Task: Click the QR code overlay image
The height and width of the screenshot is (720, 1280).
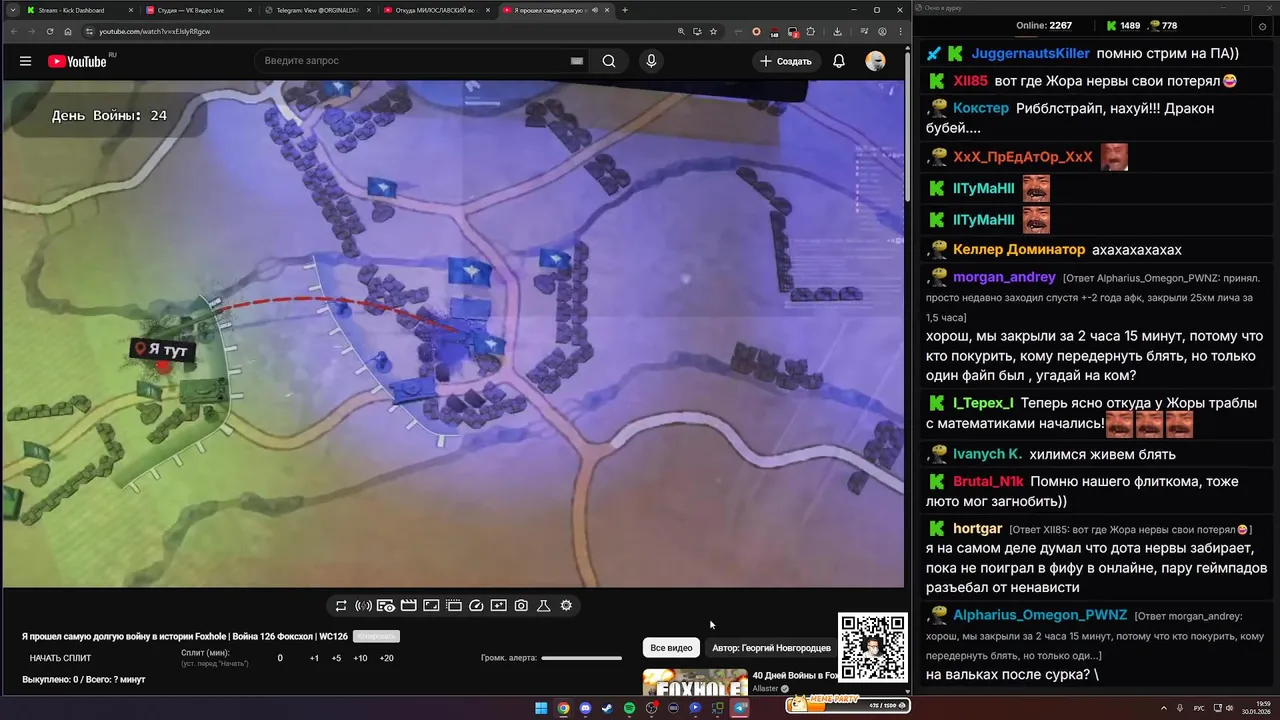Action: pyautogui.click(x=873, y=647)
